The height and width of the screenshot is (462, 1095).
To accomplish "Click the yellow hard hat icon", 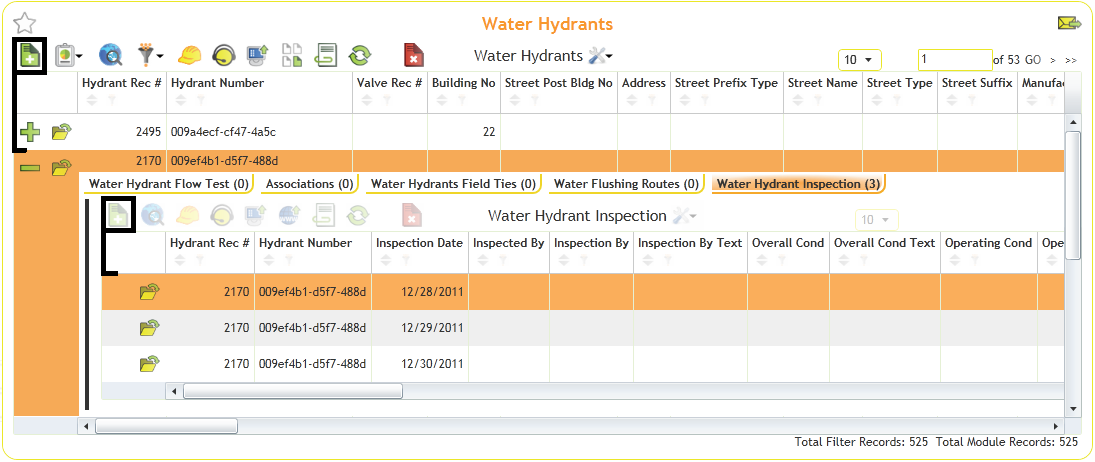I will click(x=190, y=56).
